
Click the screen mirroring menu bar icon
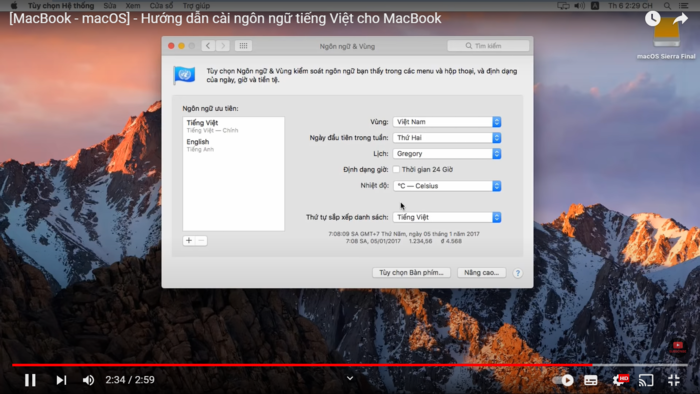pyautogui.click(x=563, y=5)
